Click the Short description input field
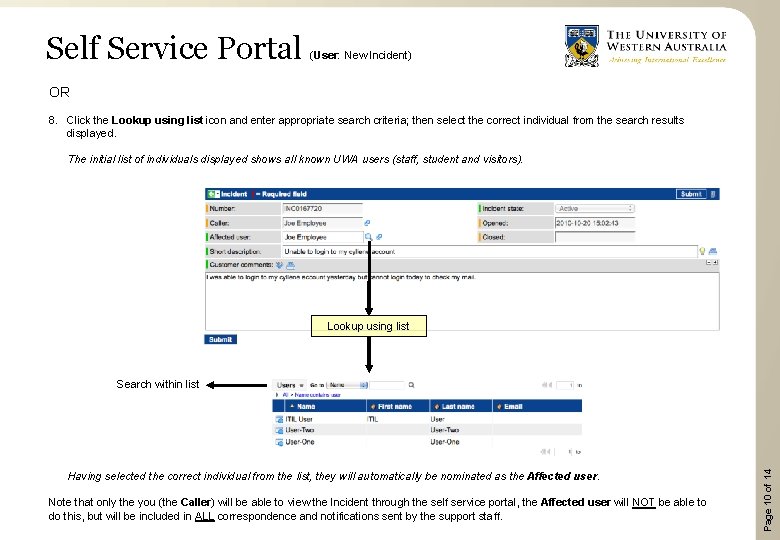 (489, 252)
